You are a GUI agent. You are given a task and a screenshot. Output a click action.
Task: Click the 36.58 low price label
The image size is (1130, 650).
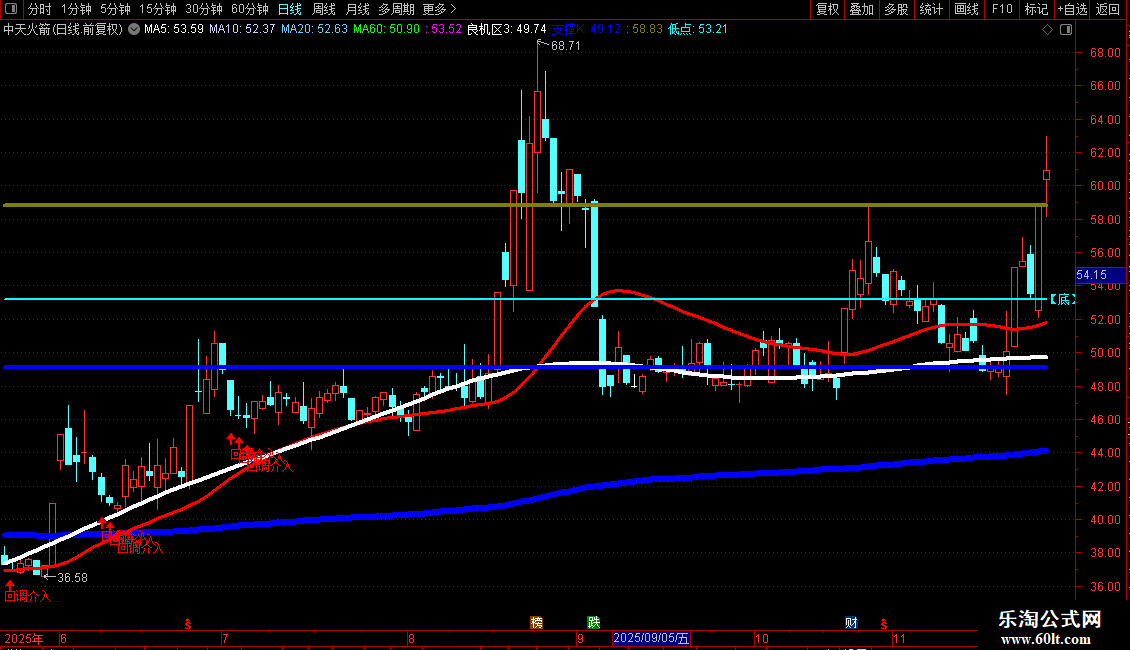[x=72, y=578]
